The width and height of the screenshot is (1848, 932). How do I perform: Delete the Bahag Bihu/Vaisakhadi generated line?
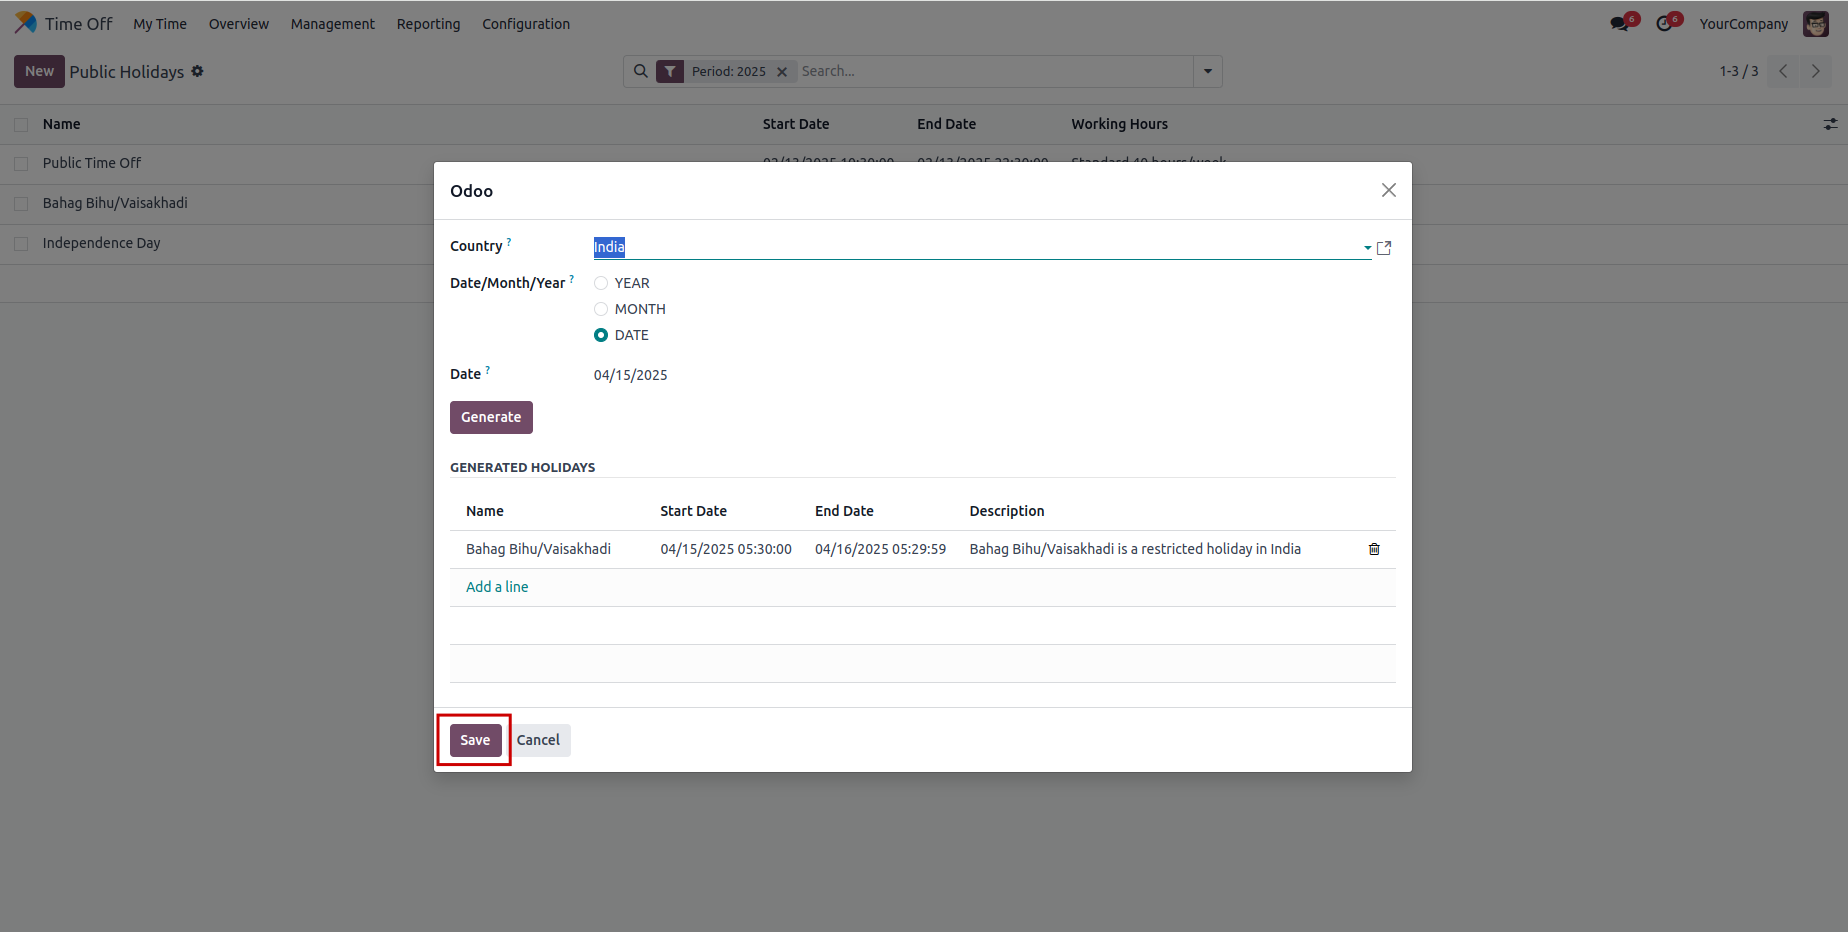[1374, 549]
